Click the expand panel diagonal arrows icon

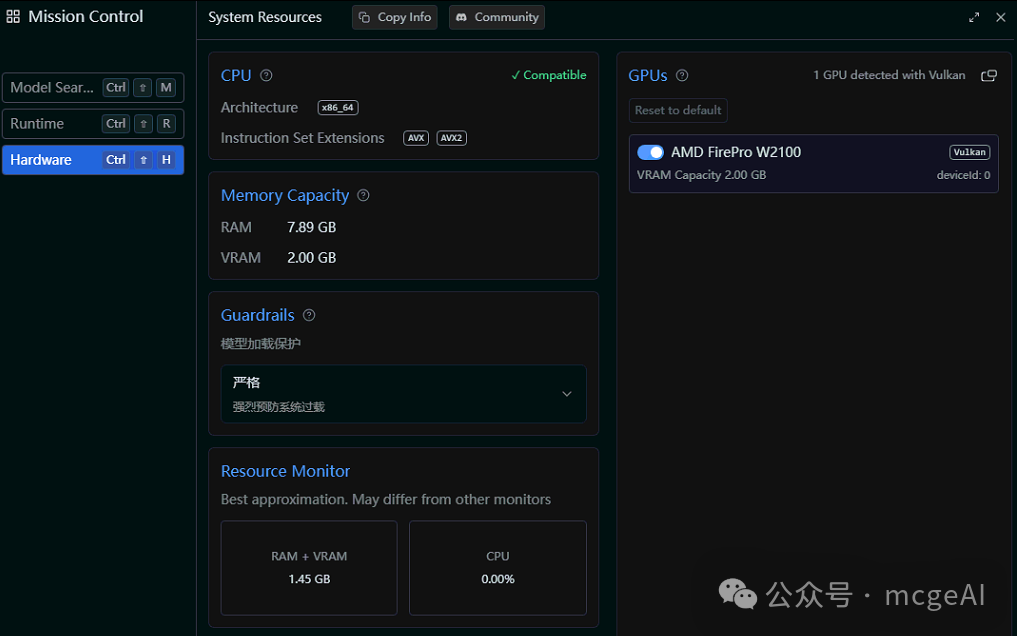pyautogui.click(x=974, y=17)
